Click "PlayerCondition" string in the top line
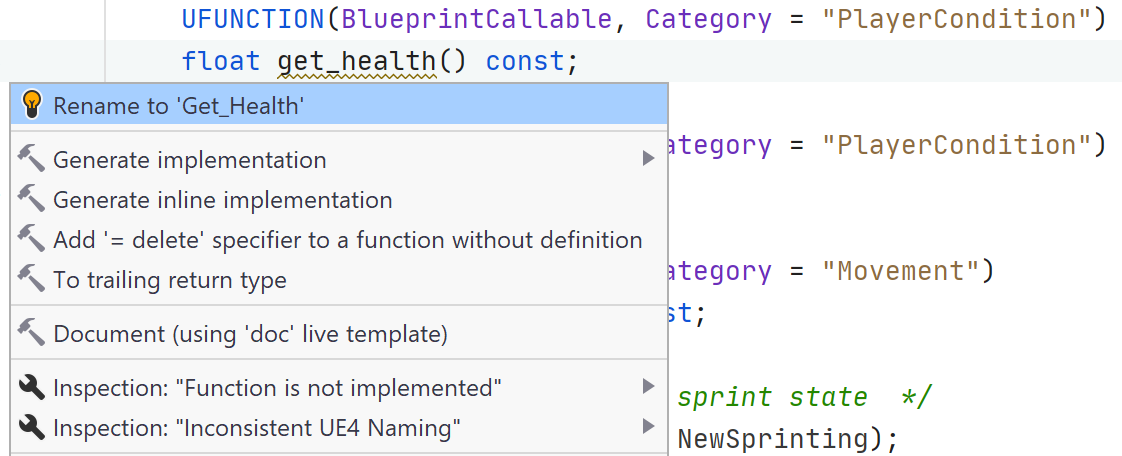1122x456 pixels. point(957,19)
